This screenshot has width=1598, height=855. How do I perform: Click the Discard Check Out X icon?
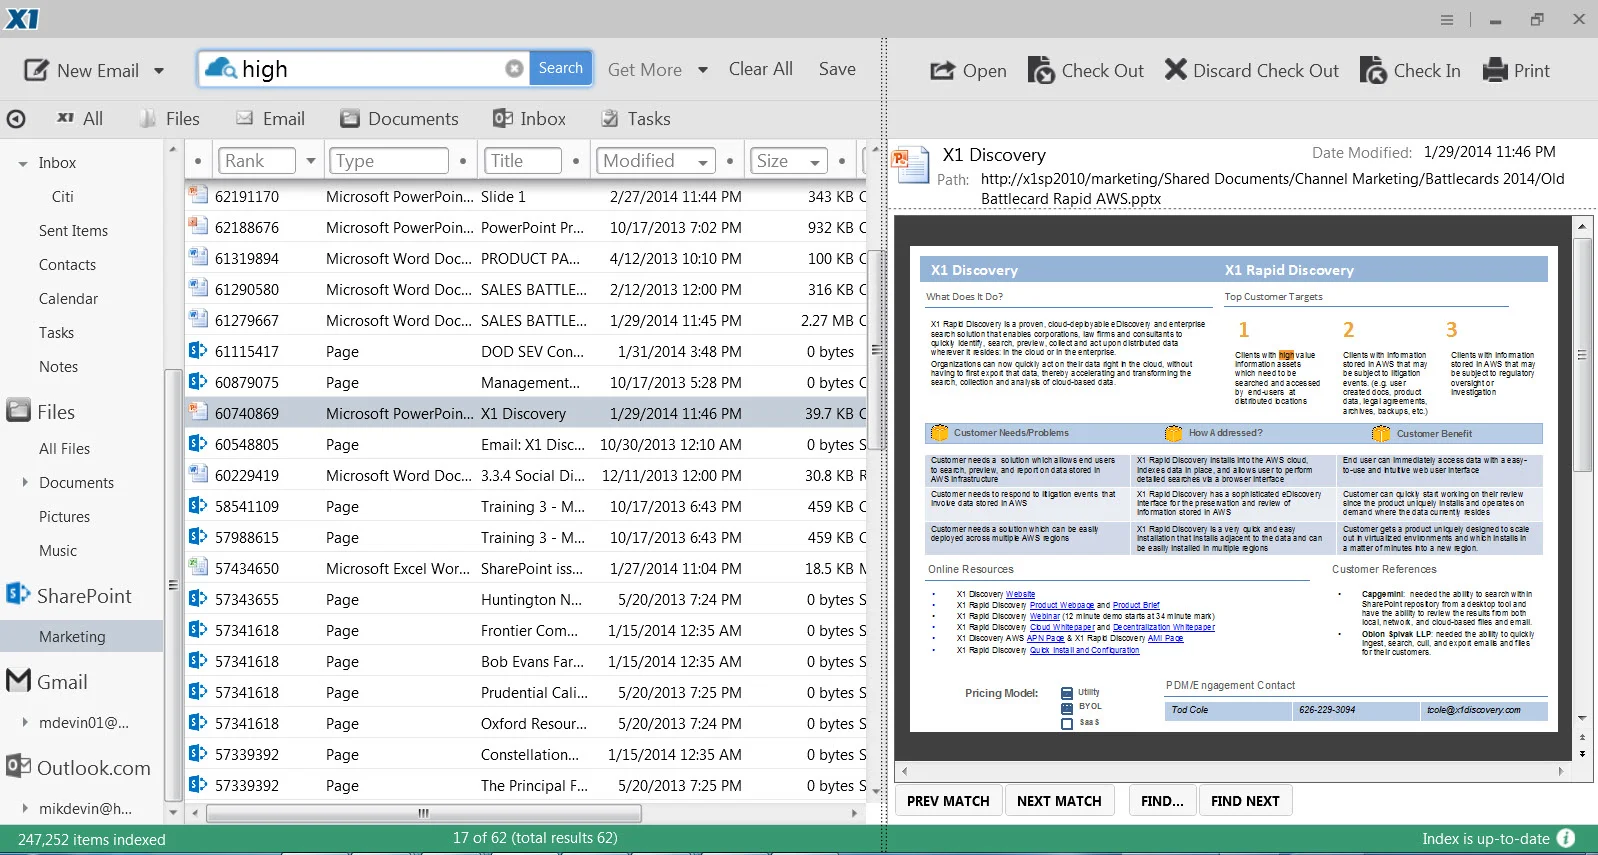click(x=1176, y=69)
